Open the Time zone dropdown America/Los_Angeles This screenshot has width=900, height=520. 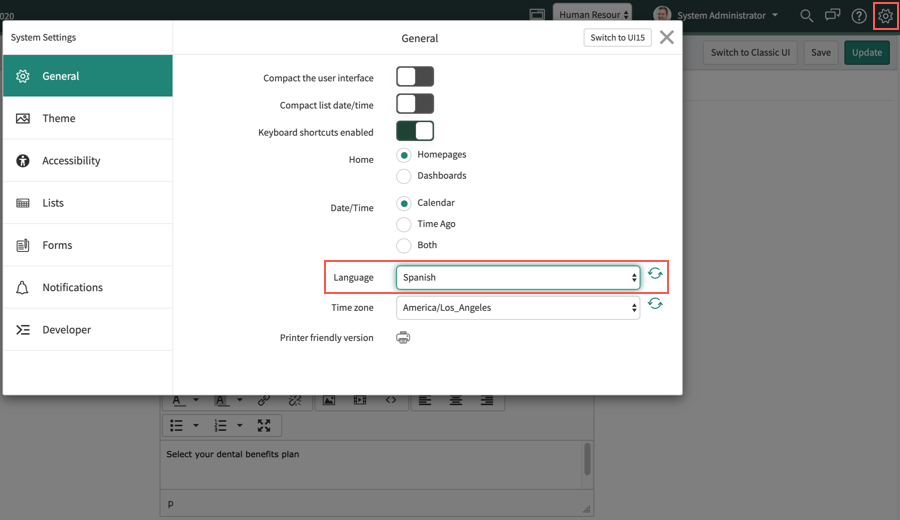[518, 308]
